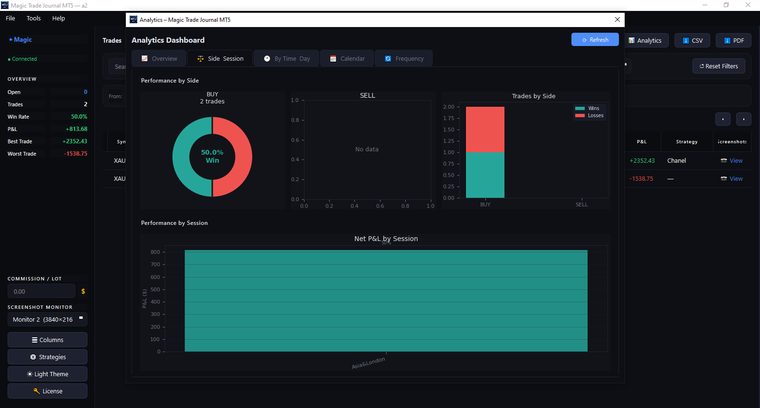The height and width of the screenshot is (408, 760).
Task: Click the Connected status indicator
Action: coord(22,59)
